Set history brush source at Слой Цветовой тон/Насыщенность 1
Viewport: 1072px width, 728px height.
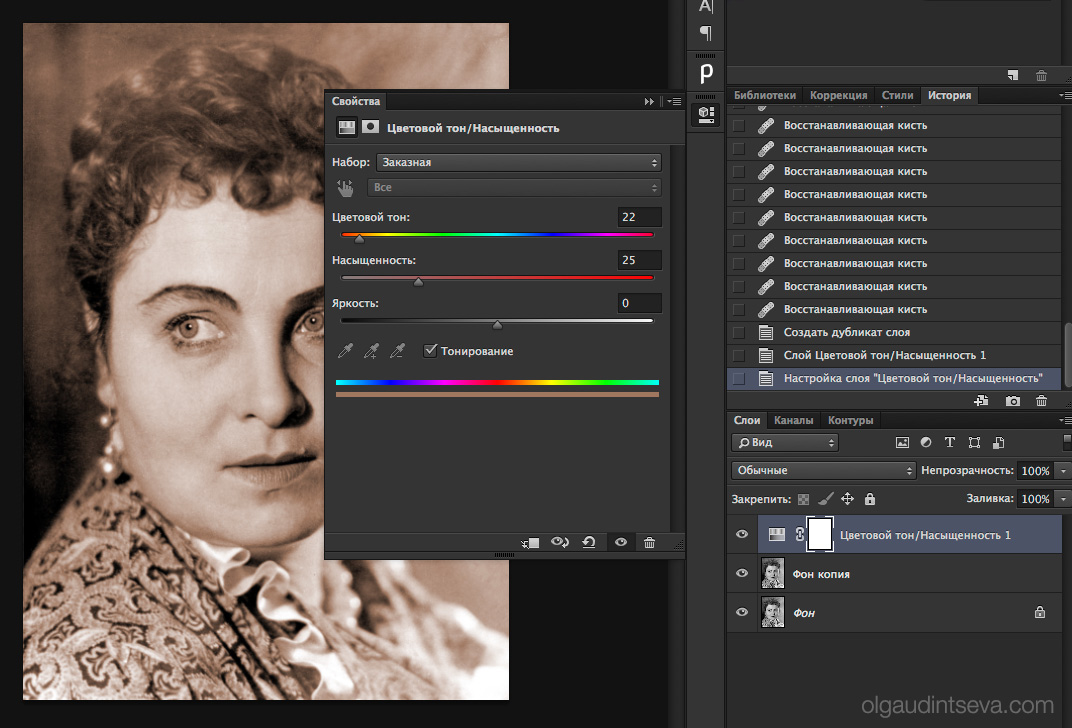(738, 355)
